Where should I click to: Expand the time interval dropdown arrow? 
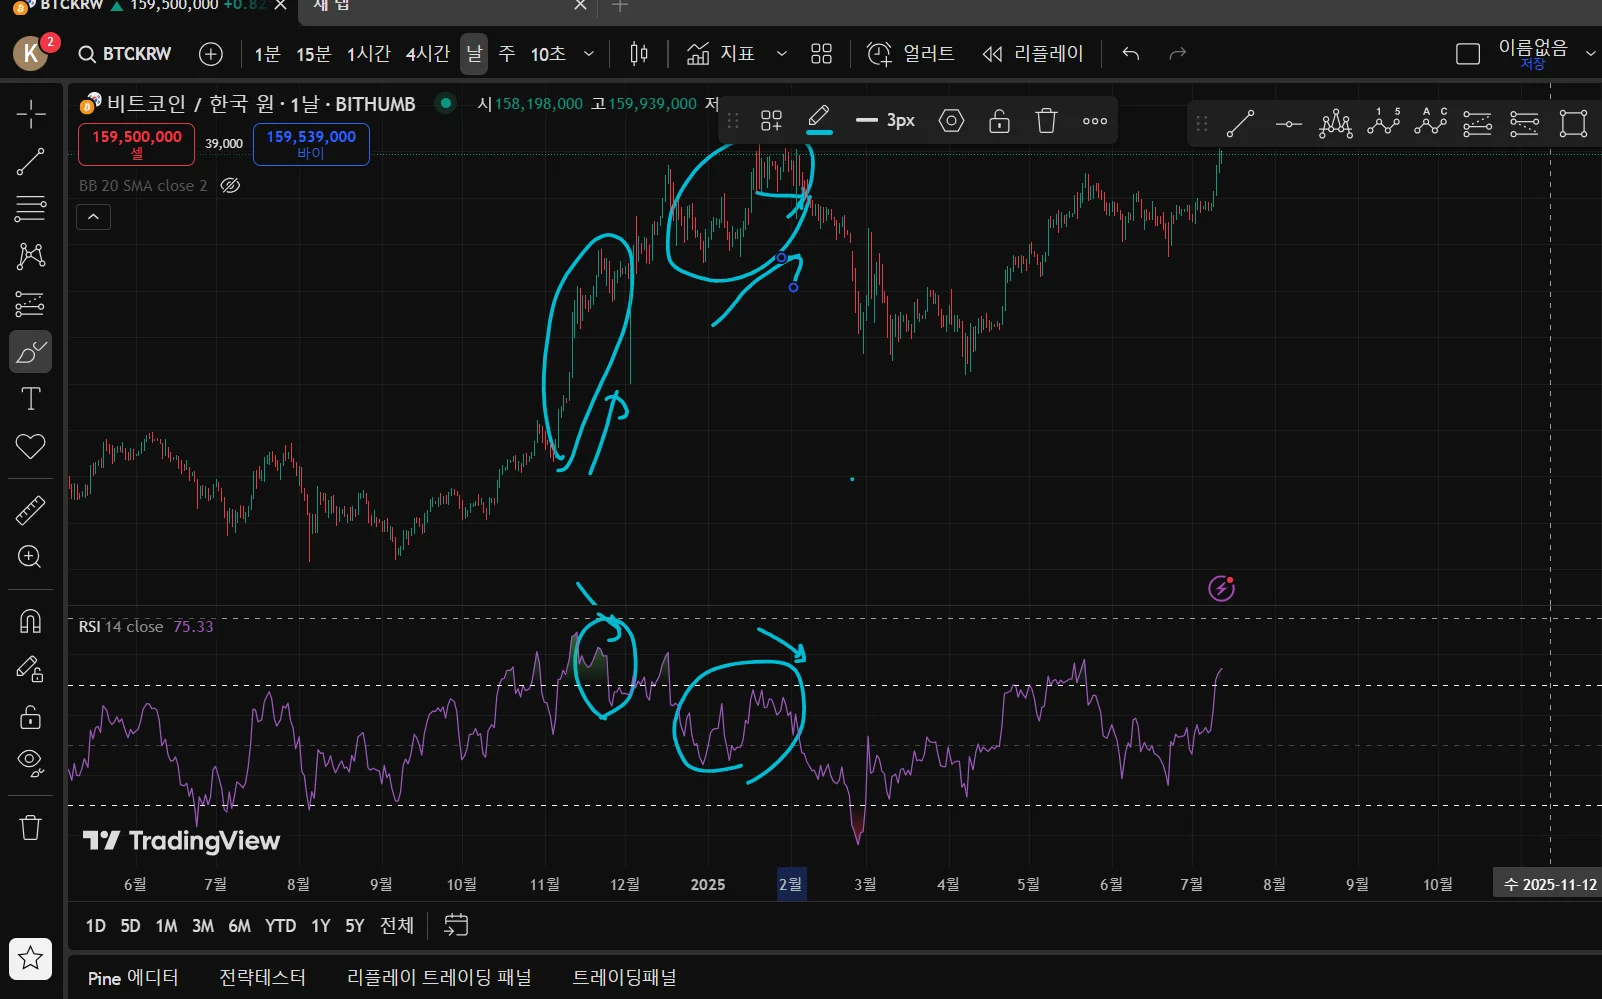pos(589,54)
